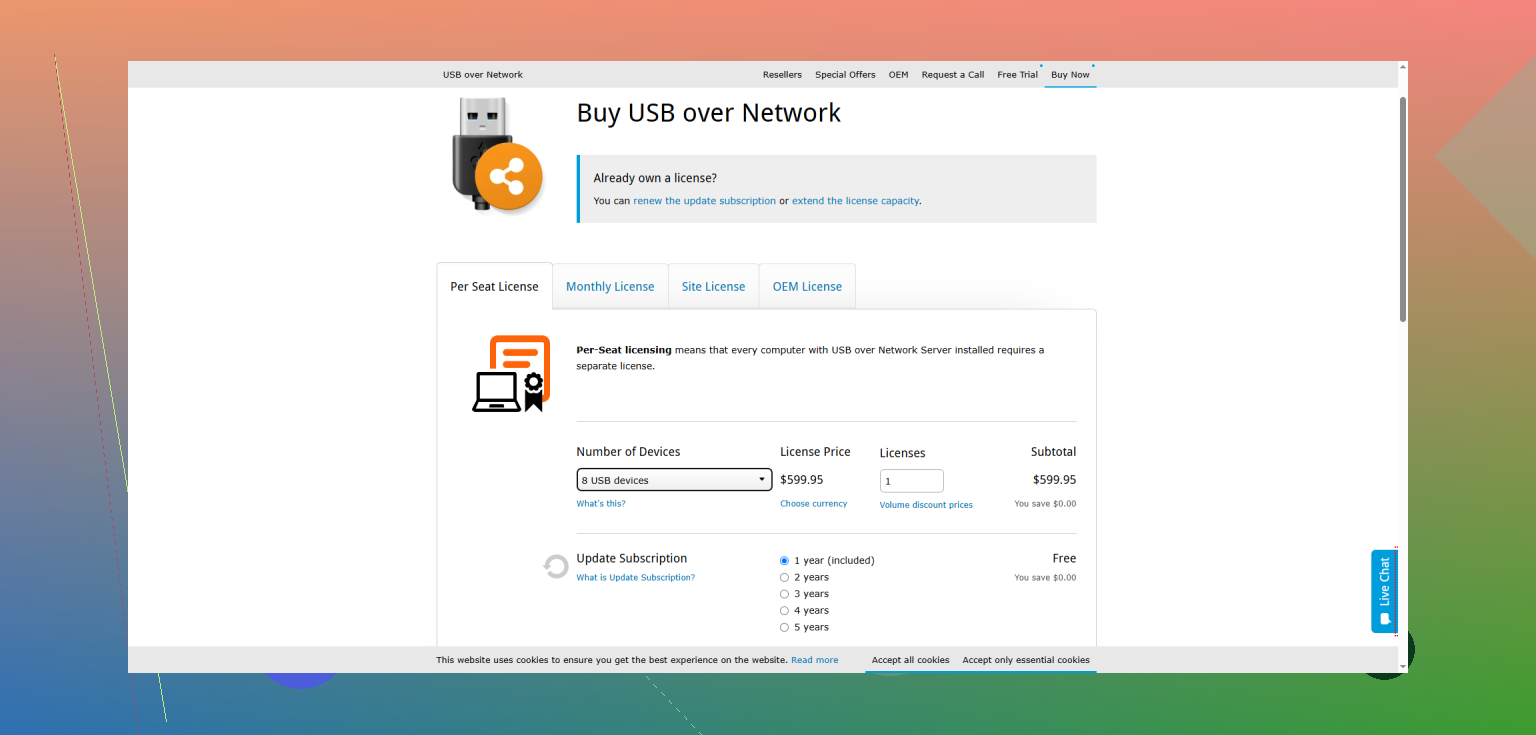1536x735 pixels.
Task: Click the Free subscription price text
Action: pos(1064,559)
